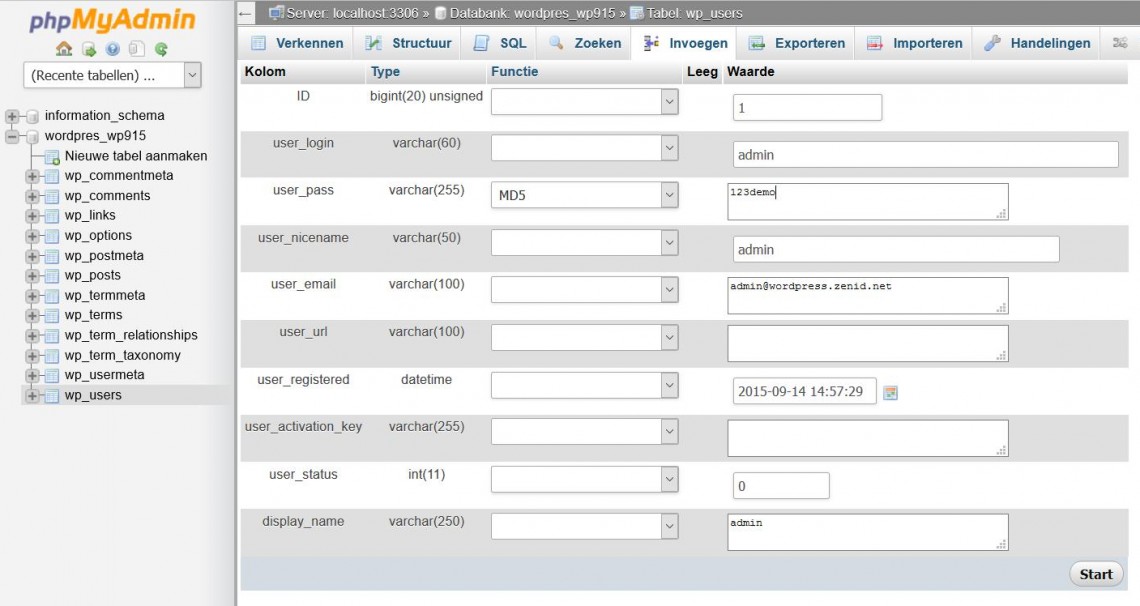Open the Verkennen tab
This screenshot has width=1140, height=606.
[297, 43]
